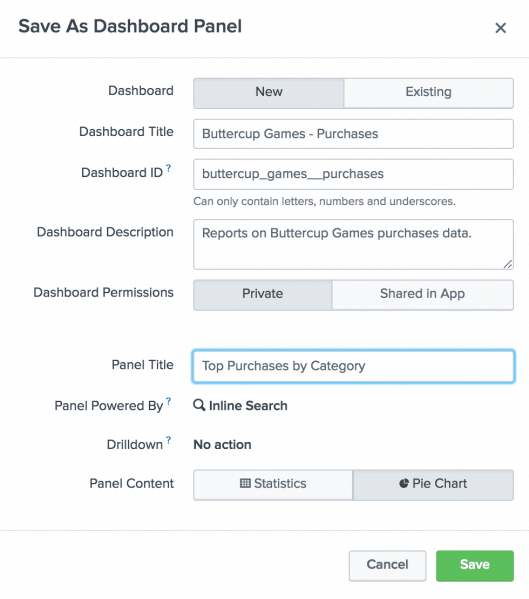Save the dashboard panel
This screenshot has height=599, width=529.
pos(475,566)
